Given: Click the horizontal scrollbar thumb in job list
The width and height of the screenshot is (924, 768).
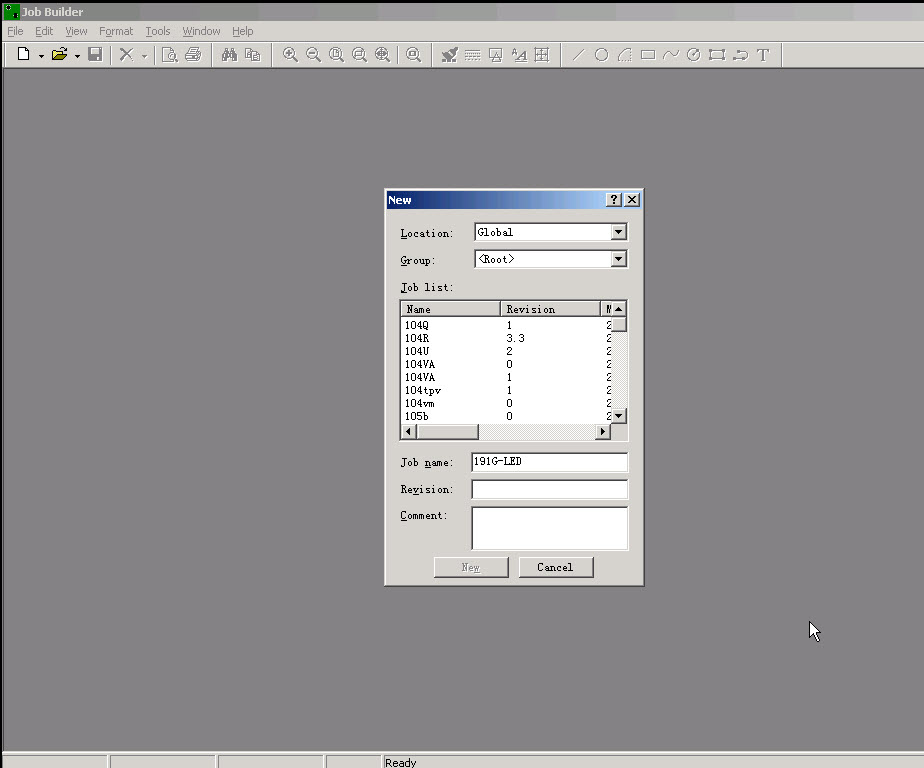Looking at the screenshot, I should (x=447, y=431).
